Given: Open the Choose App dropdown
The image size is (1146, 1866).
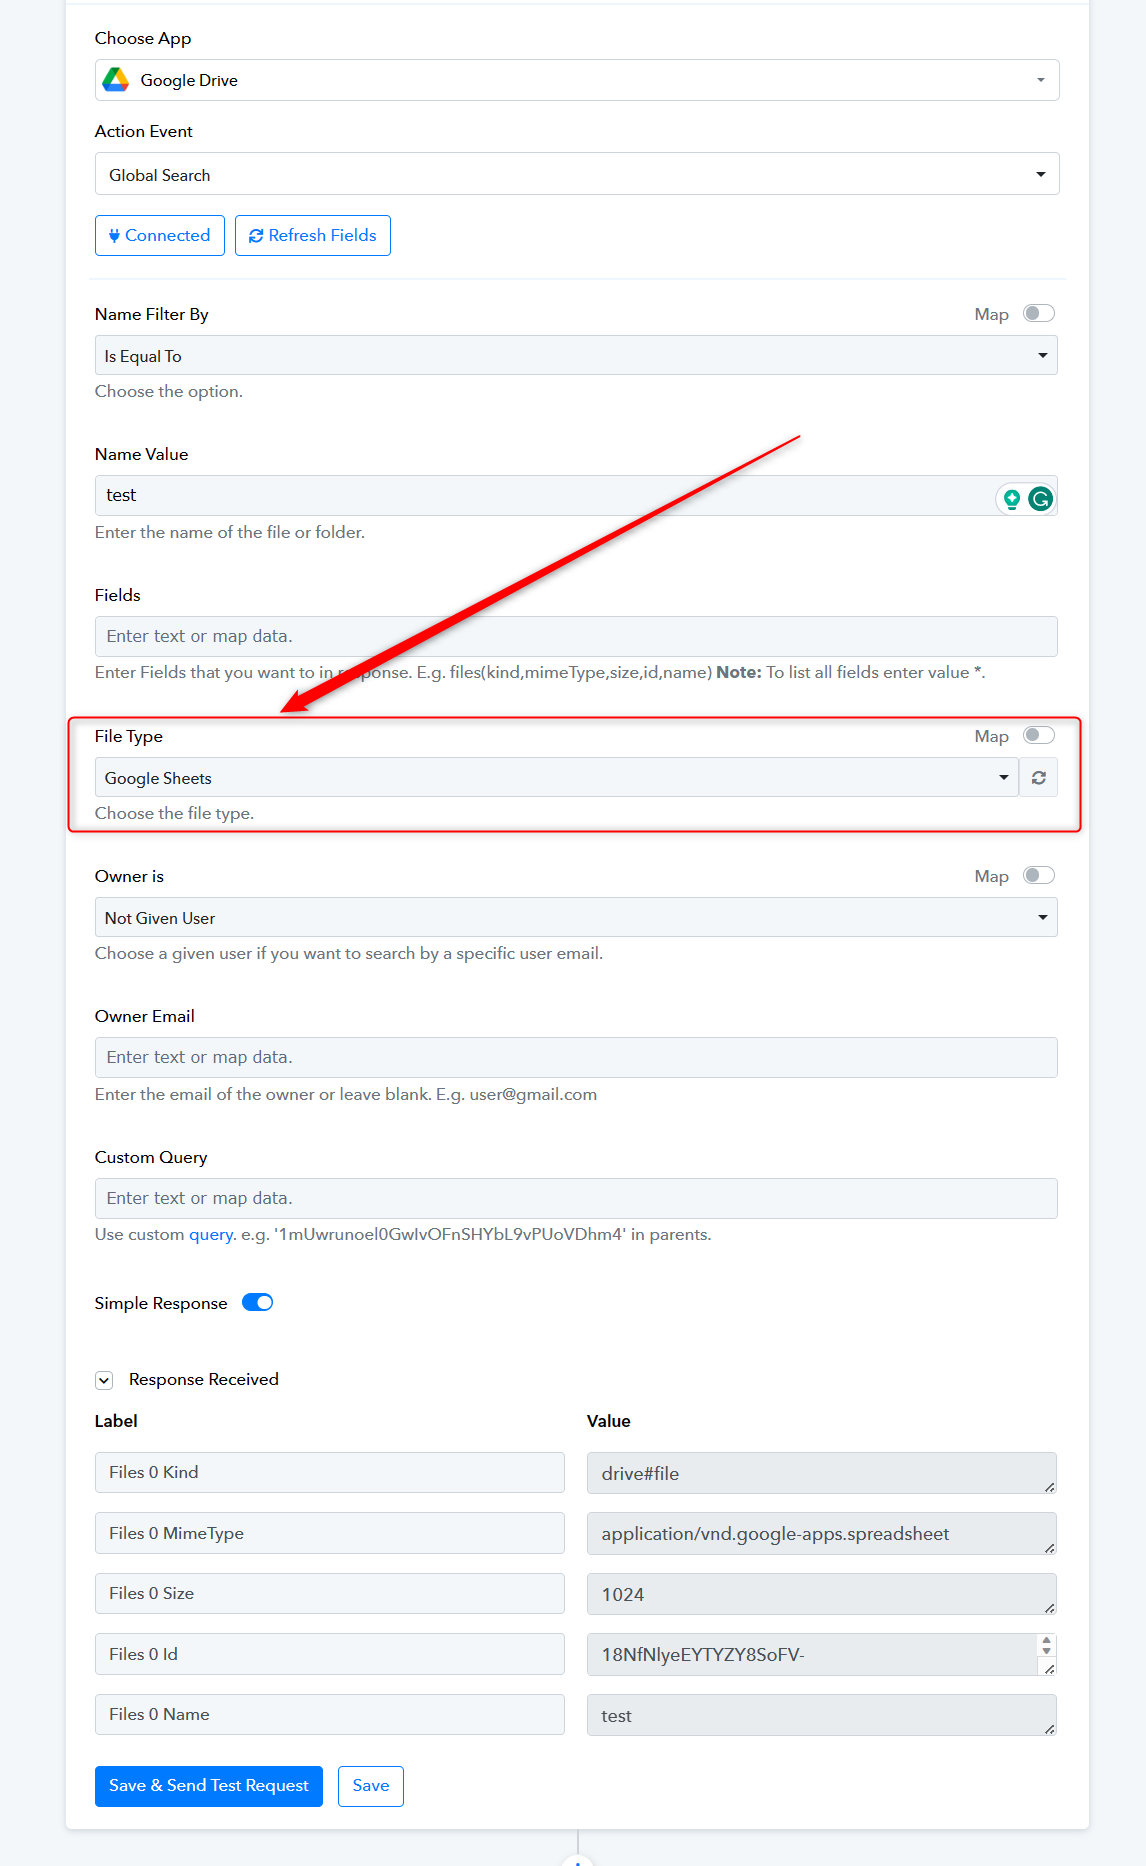Looking at the screenshot, I should coord(577,80).
